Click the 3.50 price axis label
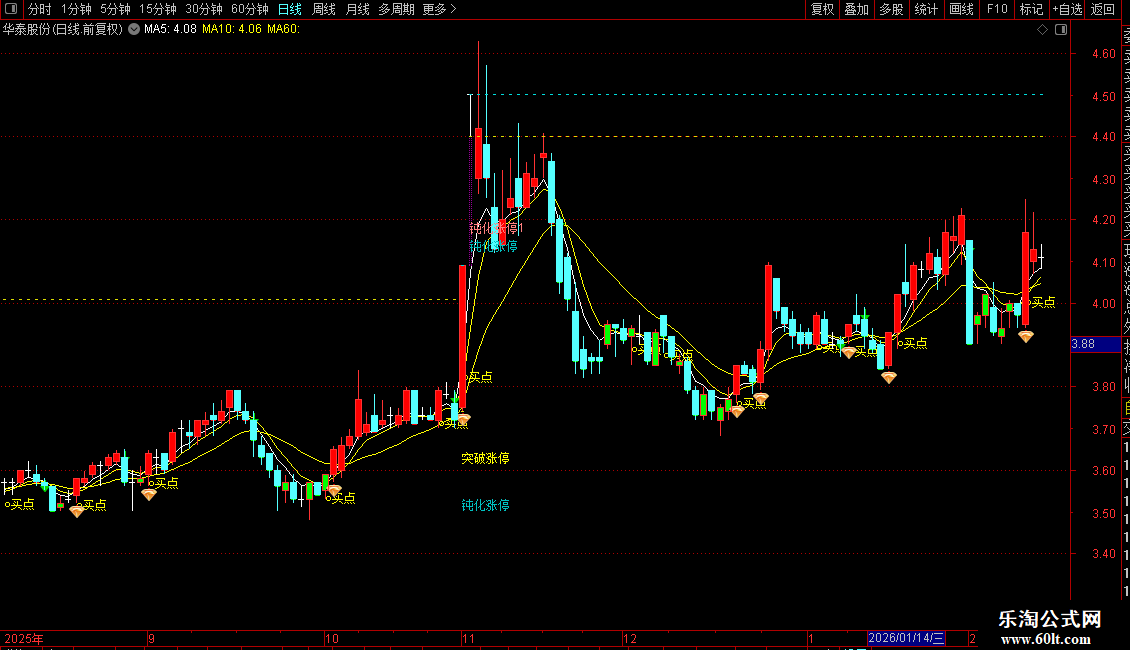The width and height of the screenshot is (1130, 650). (x=1104, y=514)
